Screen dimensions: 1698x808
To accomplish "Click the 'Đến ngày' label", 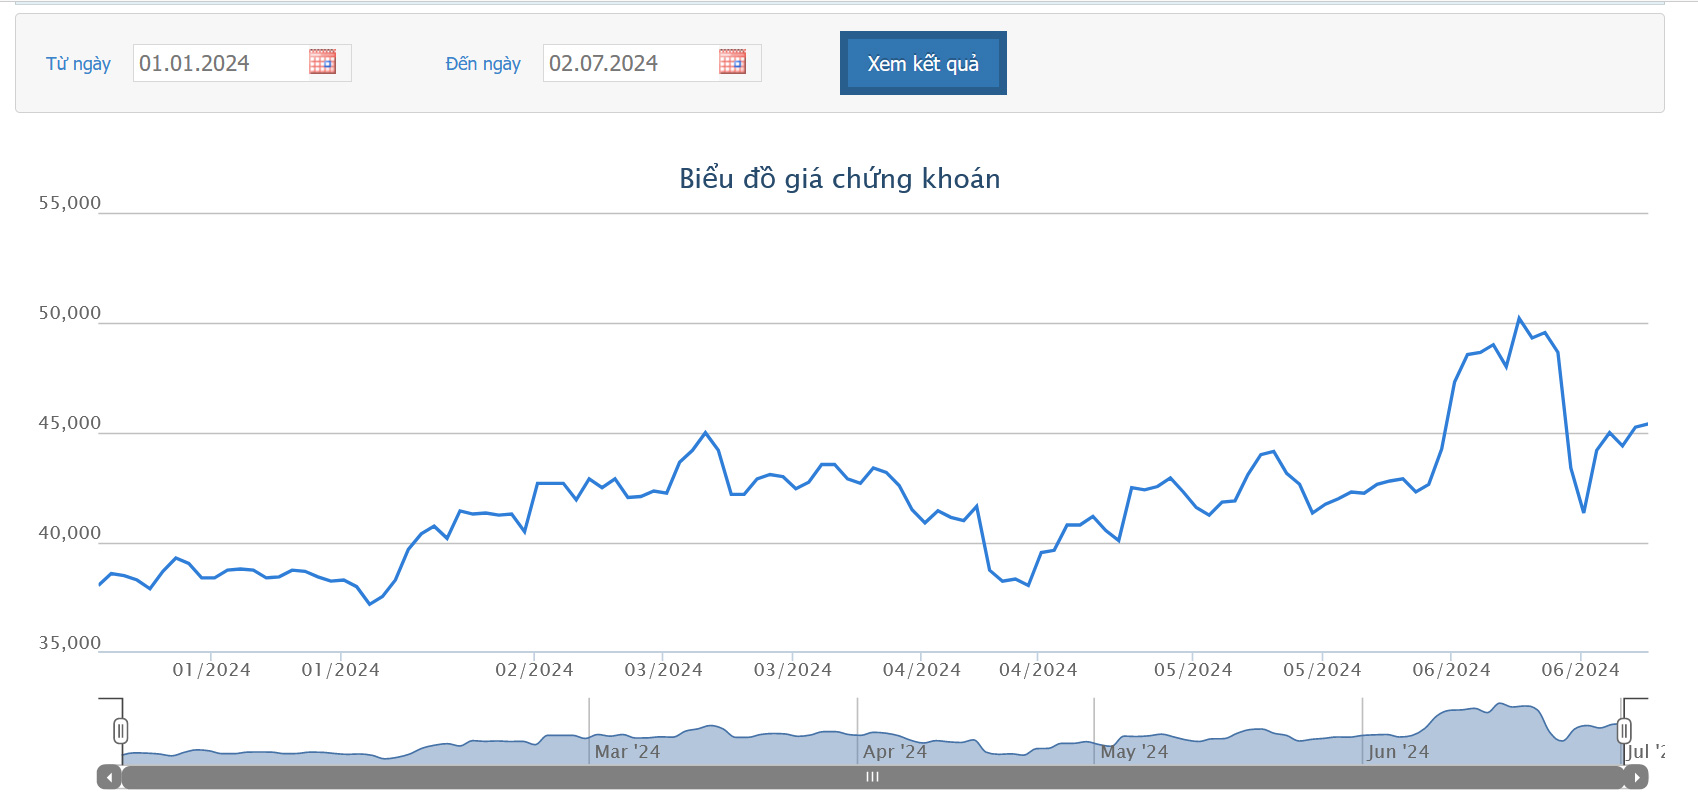I will pos(483,64).
